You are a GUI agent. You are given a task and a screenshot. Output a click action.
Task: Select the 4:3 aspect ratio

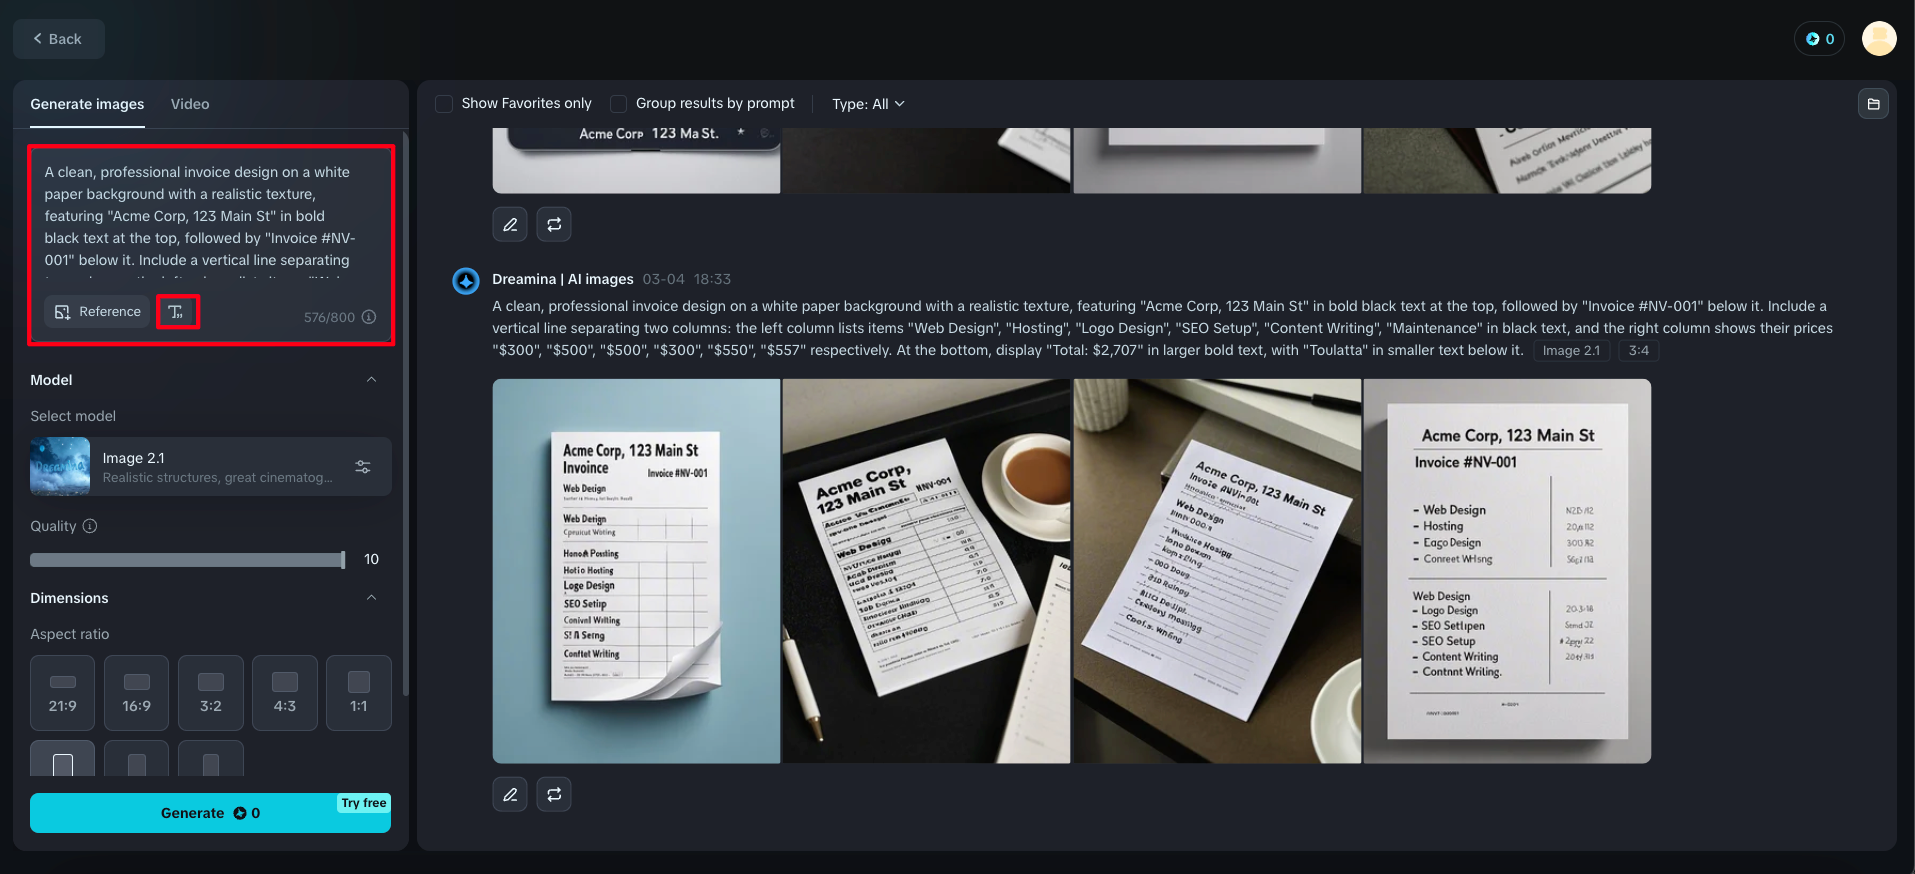(285, 693)
